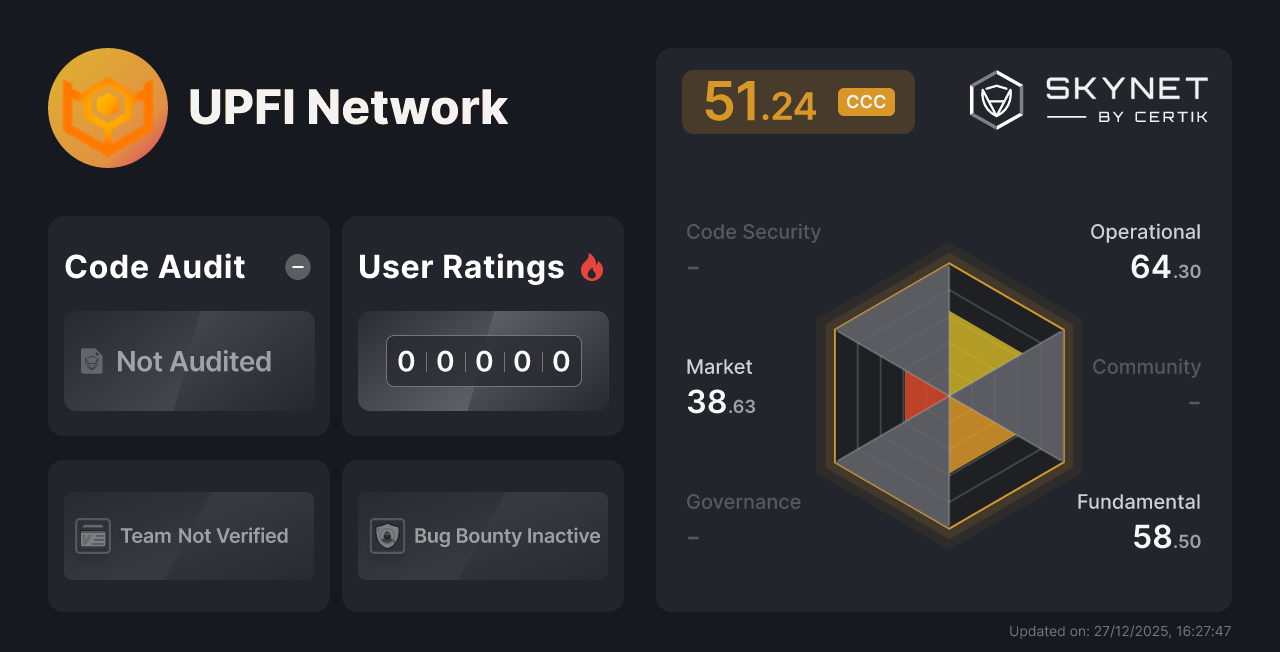Switch to the User Ratings panel
This screenshot has width=1280, height=652.
coord(461,267)
